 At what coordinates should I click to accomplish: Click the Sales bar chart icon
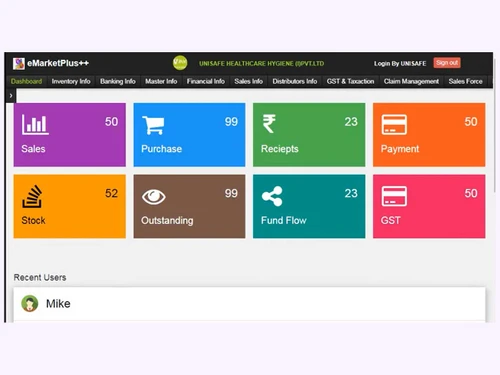(35, 124)
